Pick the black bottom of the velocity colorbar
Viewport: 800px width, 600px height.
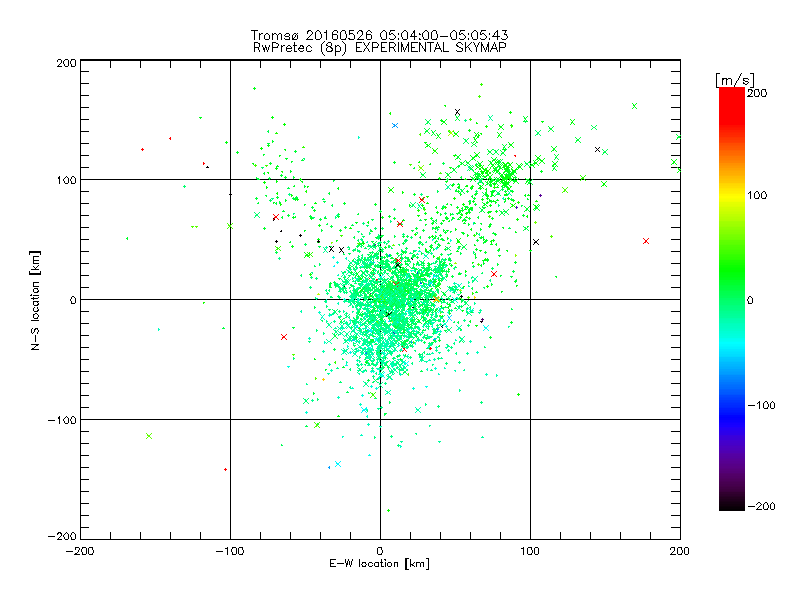coord(732,505)
